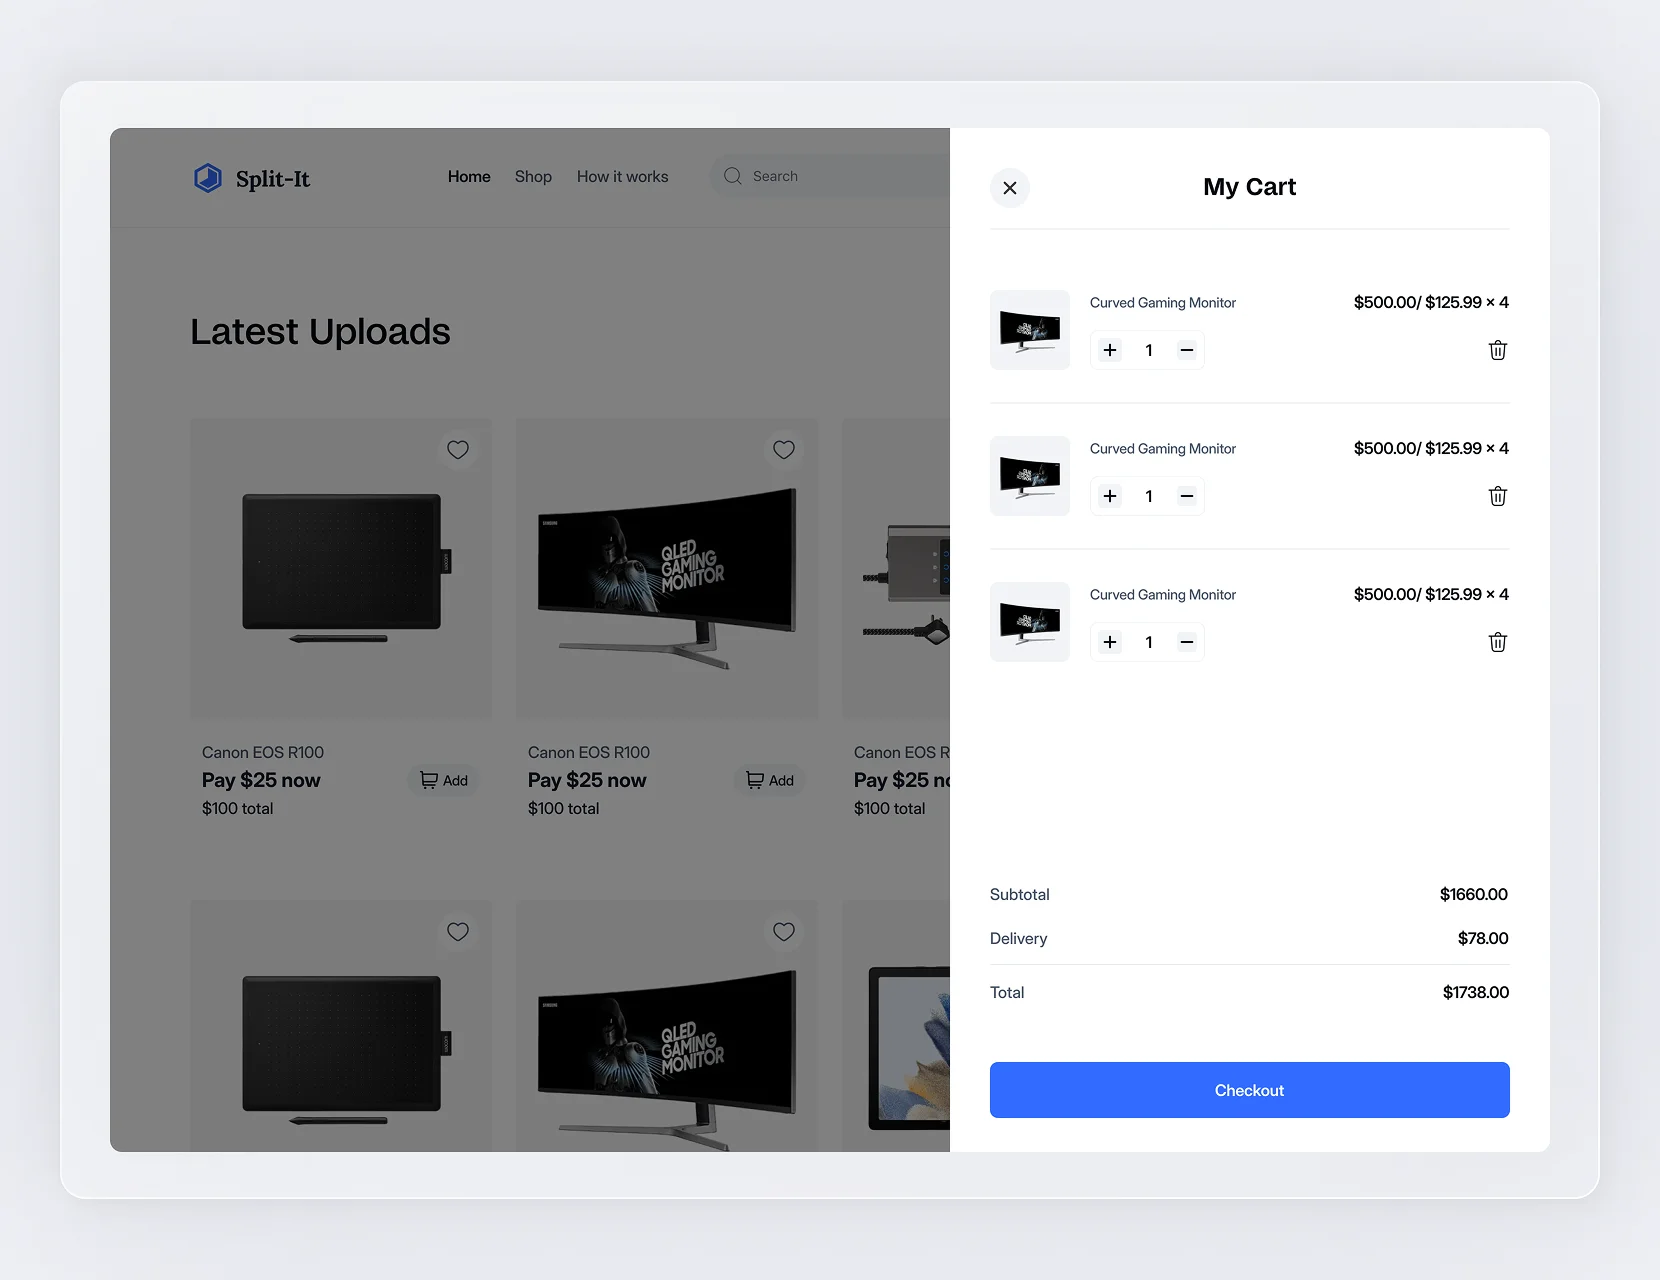1660x1280 pixels.
Task: Favorite the QLED gaming monitor in bottom row
Action: pyautogui.click(x=784, y=932)
